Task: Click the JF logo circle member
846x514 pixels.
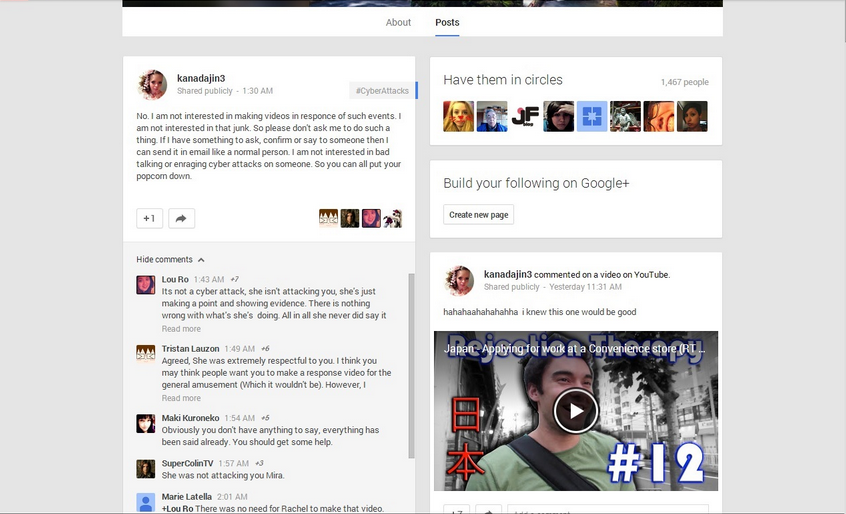Action: pos(525,117)
